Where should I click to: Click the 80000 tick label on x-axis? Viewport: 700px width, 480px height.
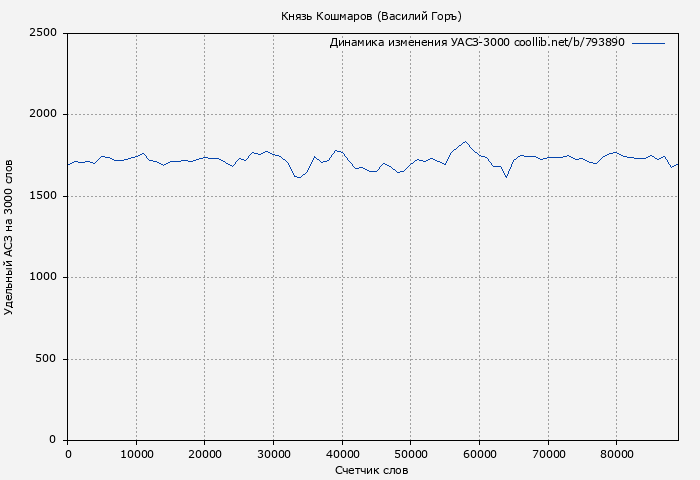coord(616,454)
